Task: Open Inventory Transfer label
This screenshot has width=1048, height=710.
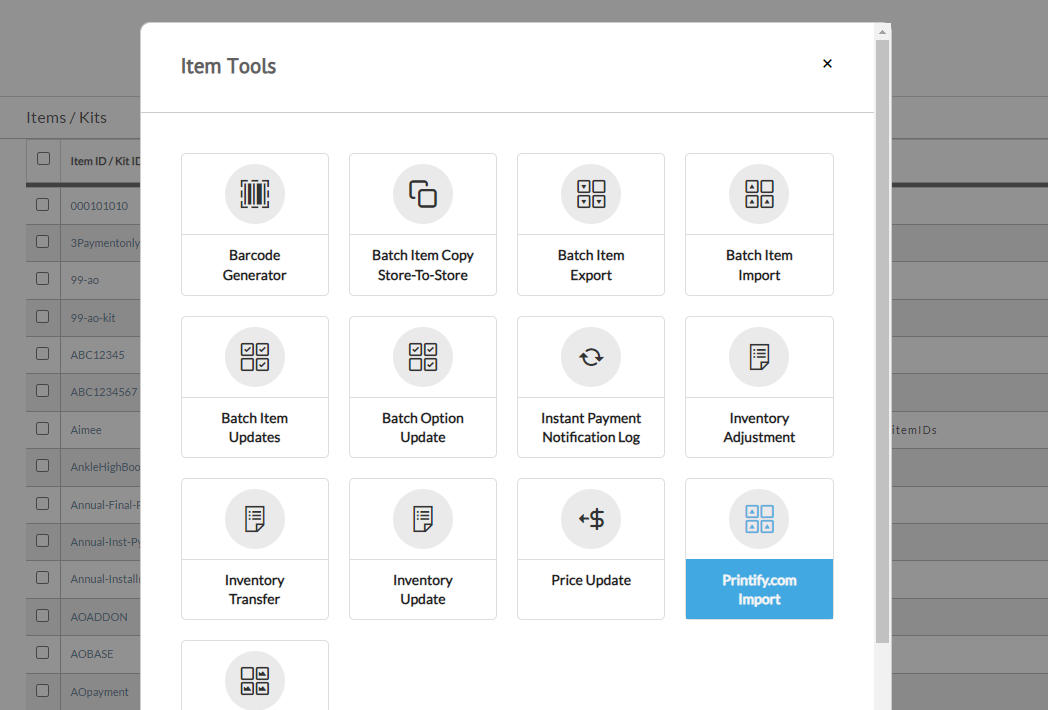Action: 255,589
